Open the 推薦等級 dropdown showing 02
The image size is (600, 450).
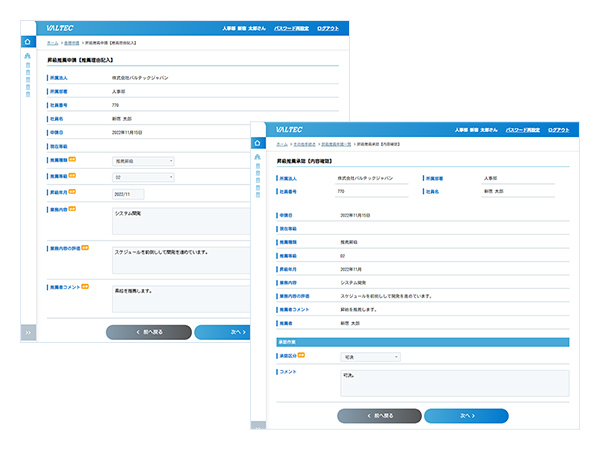click(x=143, y=177)
